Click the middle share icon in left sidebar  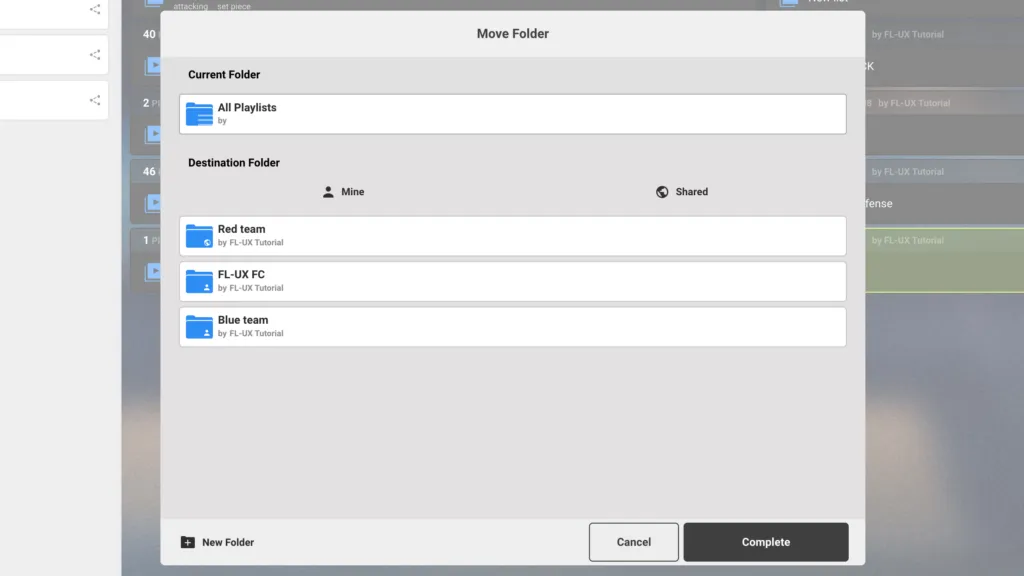point(95,55)
